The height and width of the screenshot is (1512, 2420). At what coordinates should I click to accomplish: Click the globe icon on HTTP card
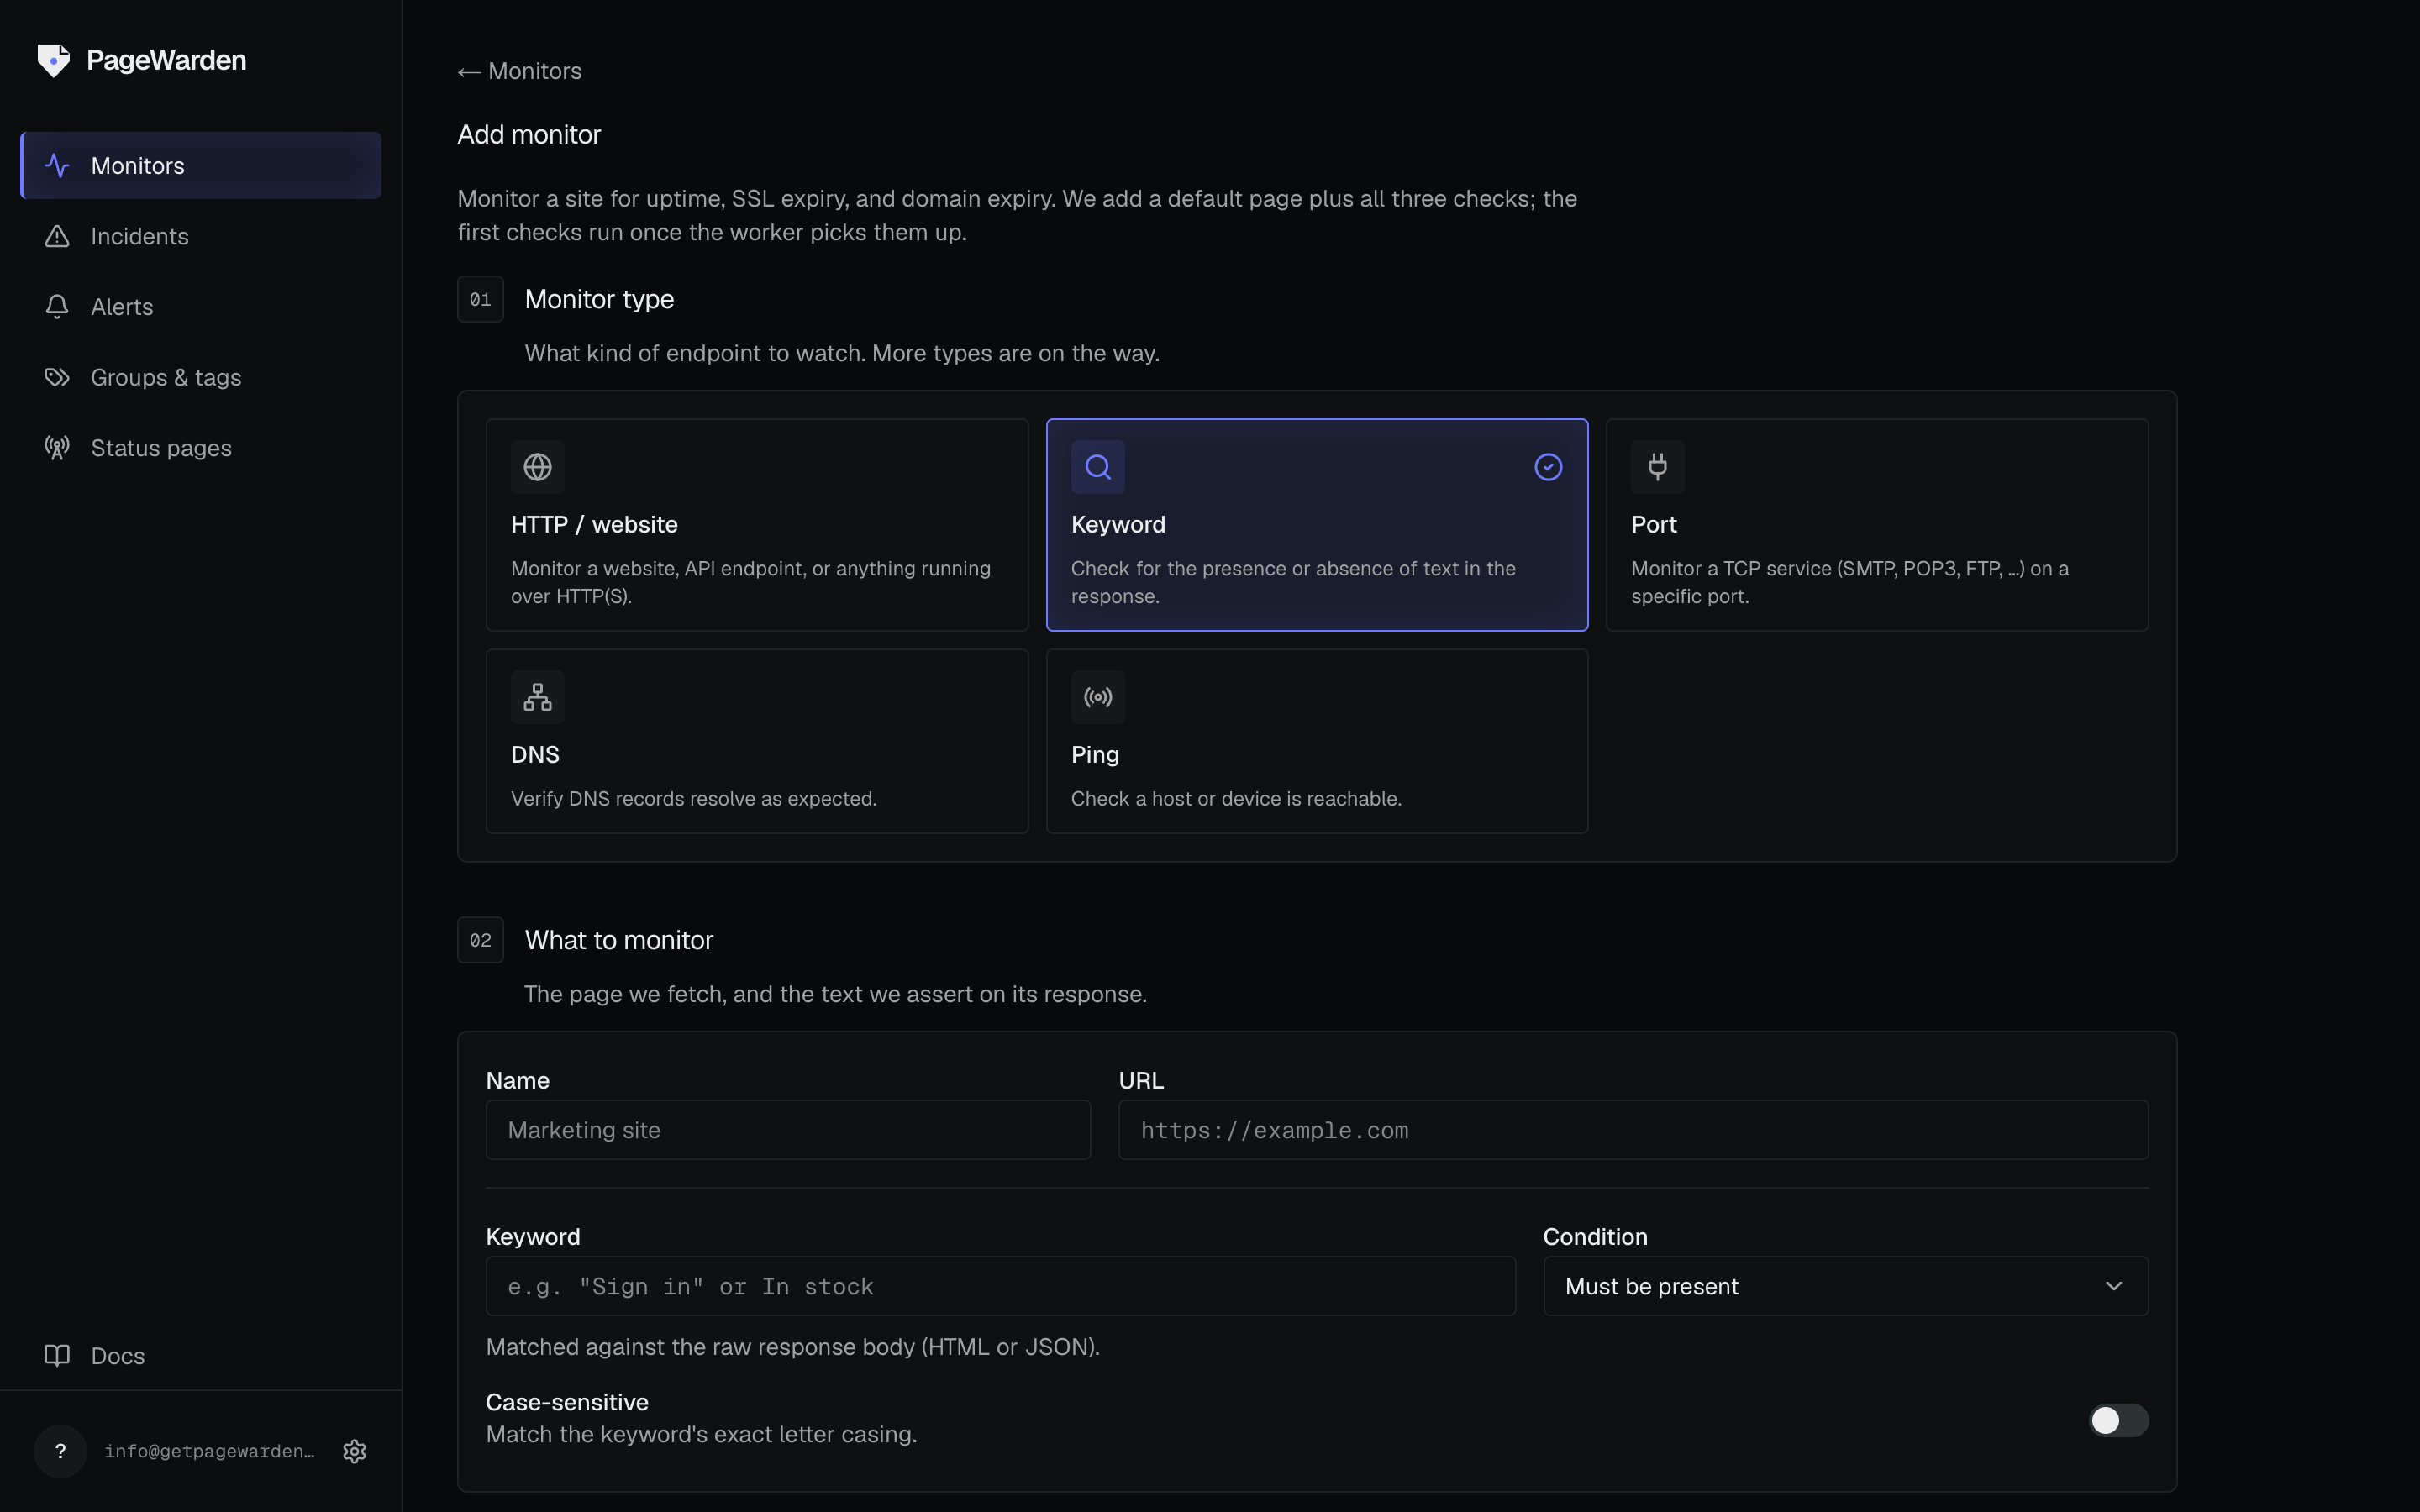(538, 467)
